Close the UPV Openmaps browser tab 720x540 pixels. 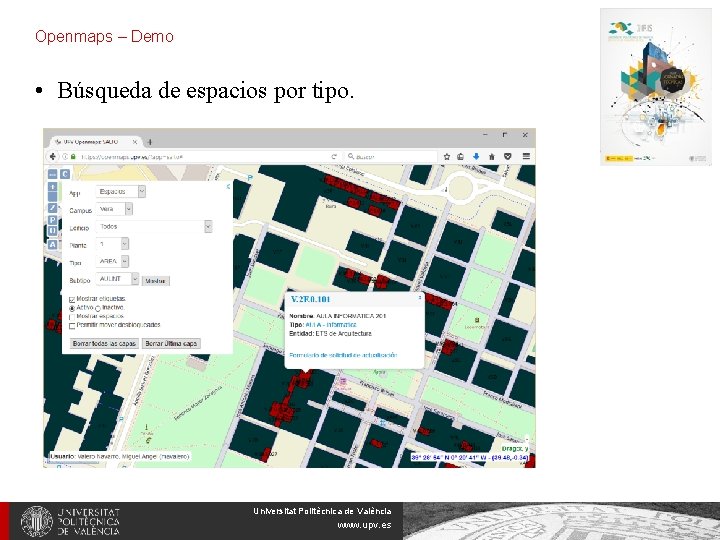click(135, 142)
